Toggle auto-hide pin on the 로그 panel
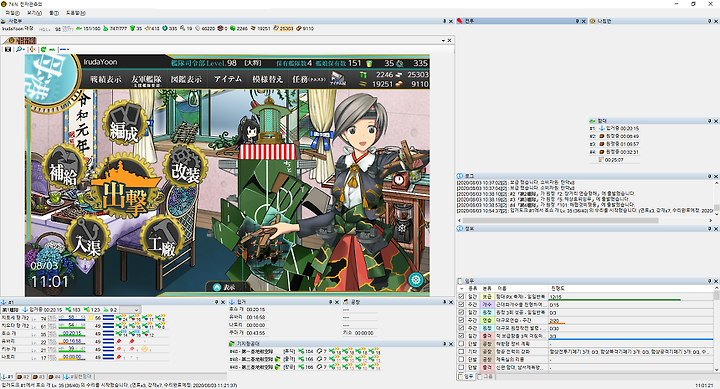The image size is (720, 389). point(710,176)
